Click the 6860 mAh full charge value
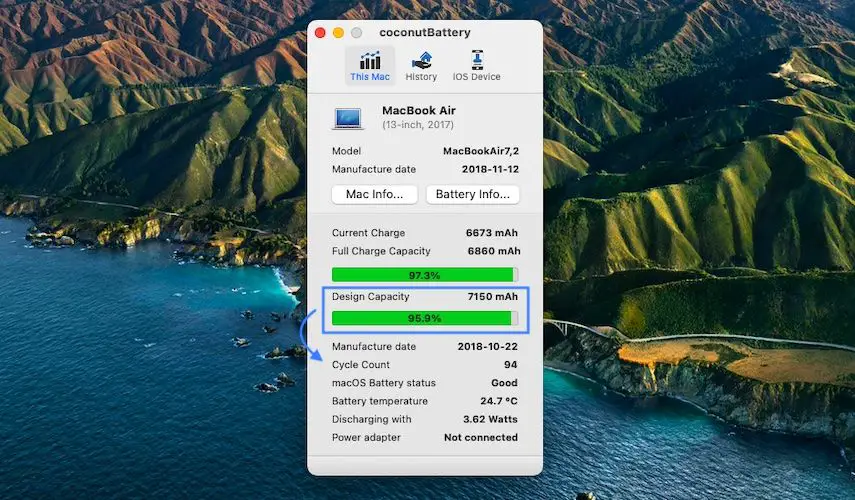855x500 pixels. click(493, 251)
